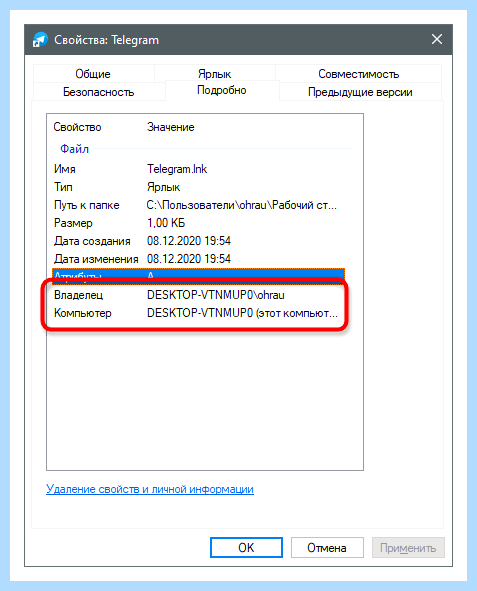Click the DESKTOP-VTNMUP0\ohrau owner value
Viewport: 477px width, 591px height.
(216, 295)
